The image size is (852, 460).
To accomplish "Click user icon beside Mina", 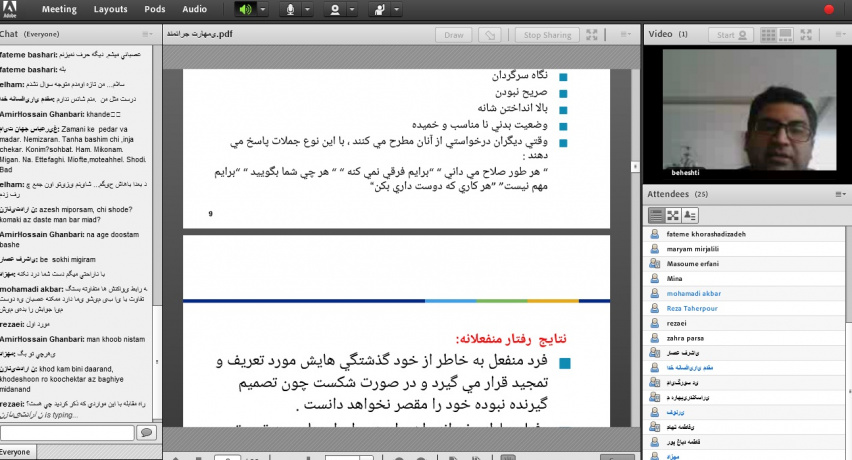I will pos(655,279).
